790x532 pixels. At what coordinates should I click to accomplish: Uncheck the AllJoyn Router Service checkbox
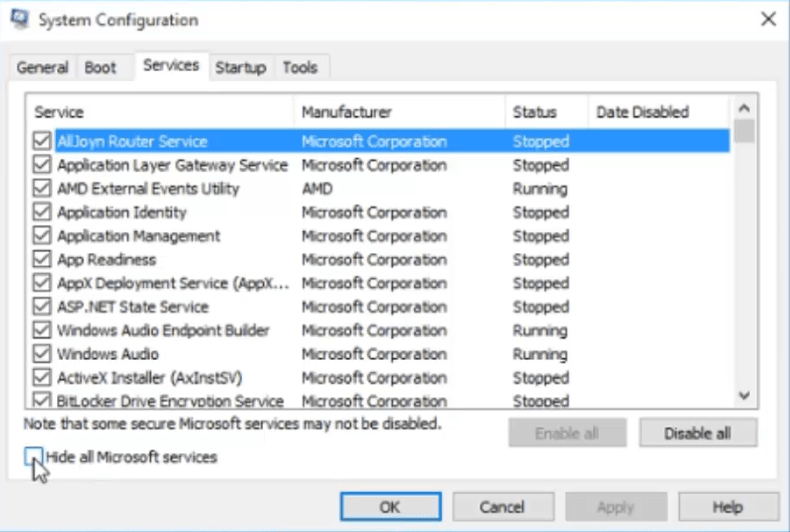click(42, 142)
